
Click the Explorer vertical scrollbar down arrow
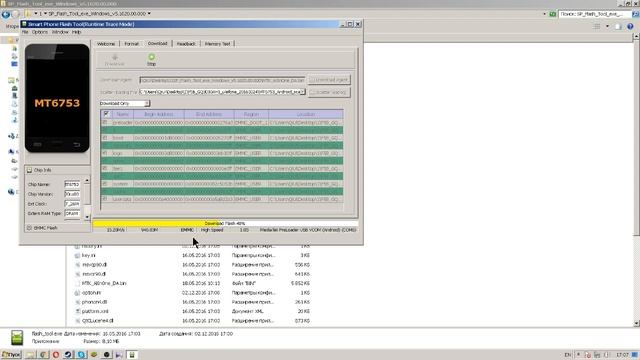[636, 323]
